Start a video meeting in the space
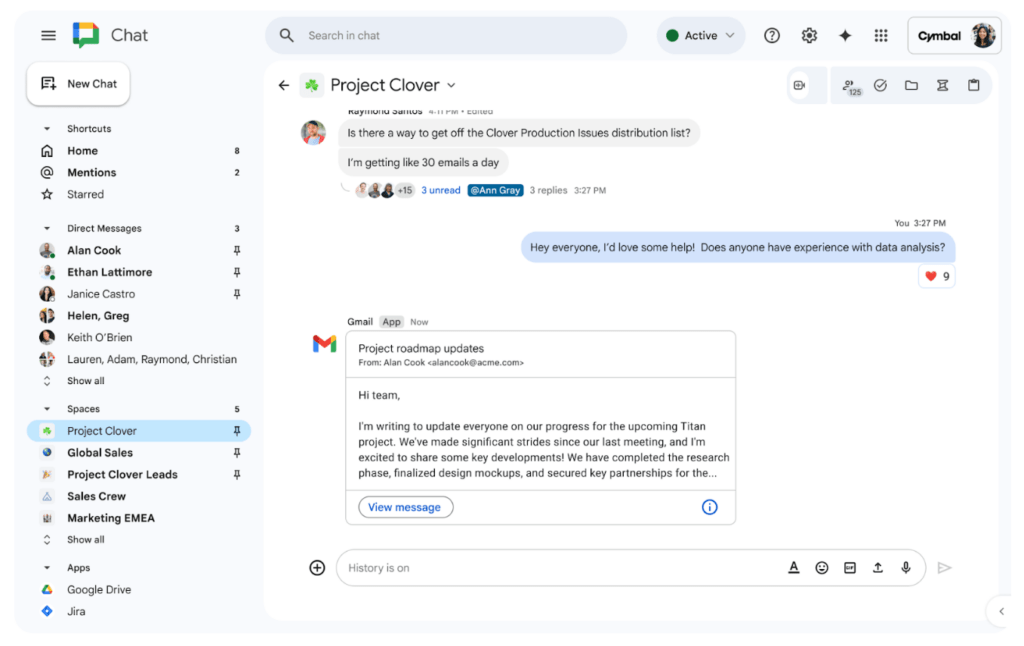The height and width of the screenshot is (646, 1024). click(x=799, y=85)
